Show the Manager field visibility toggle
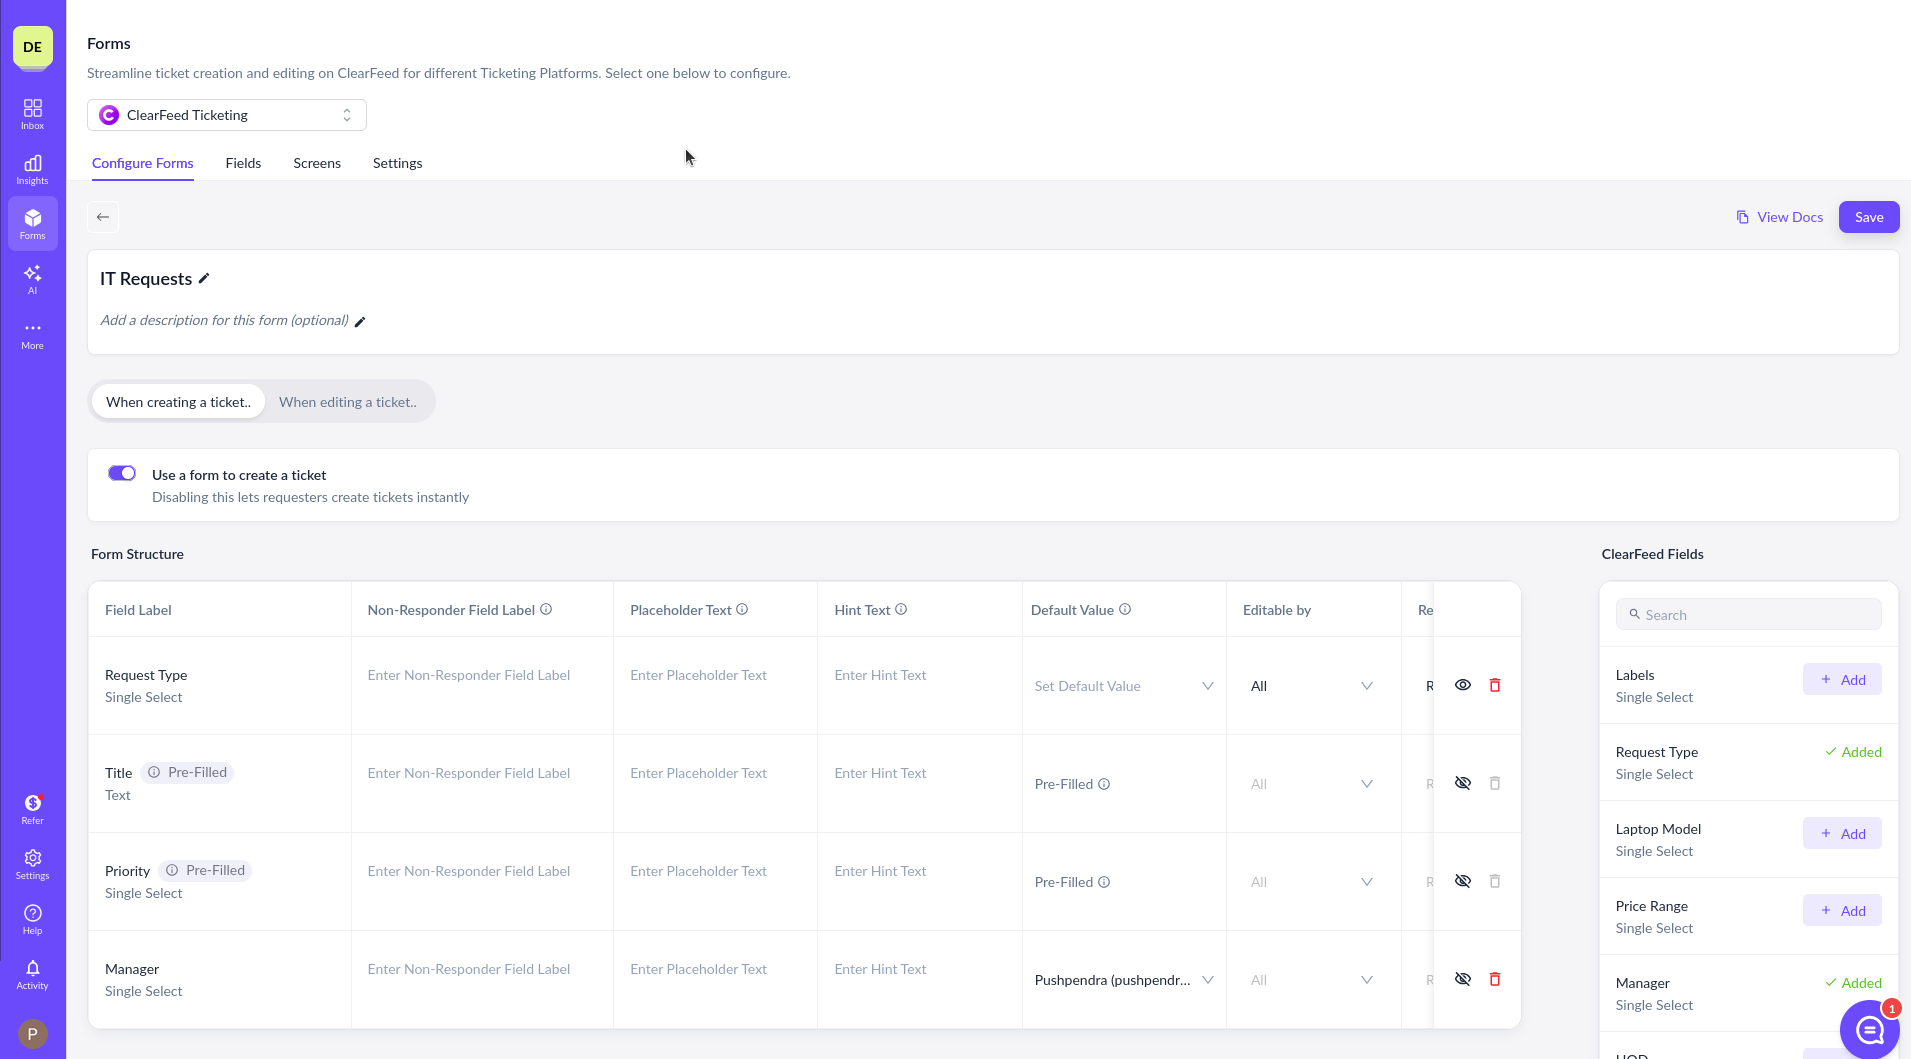1911x1059 pixels. [1463, 979]
